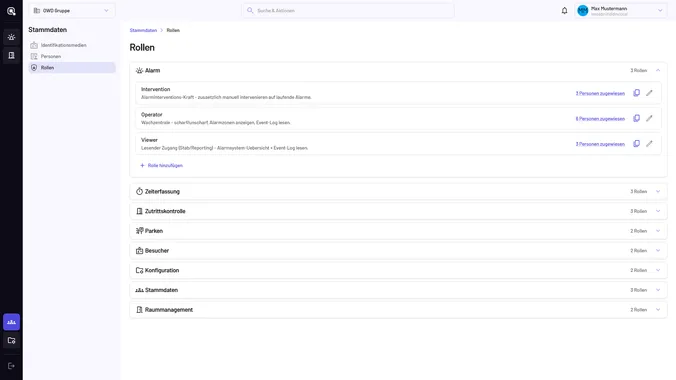Click the Zutrittskontrolle door icon

[139, 211]
